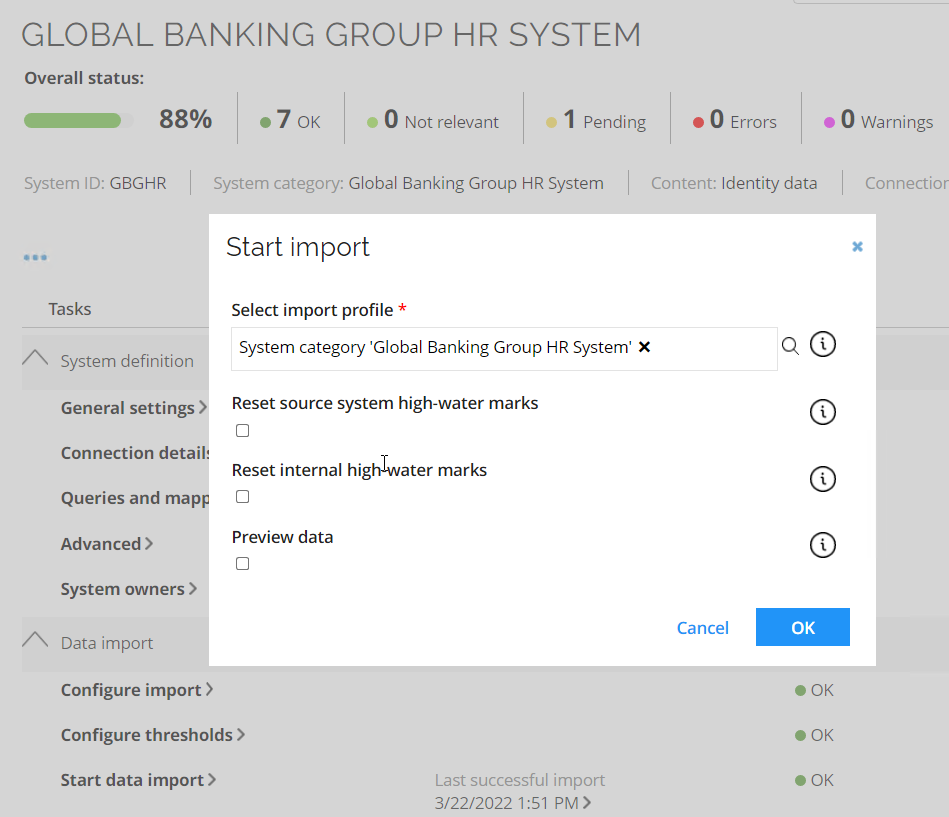Click the 0 Warnings status count

click(x=879, y=120)
